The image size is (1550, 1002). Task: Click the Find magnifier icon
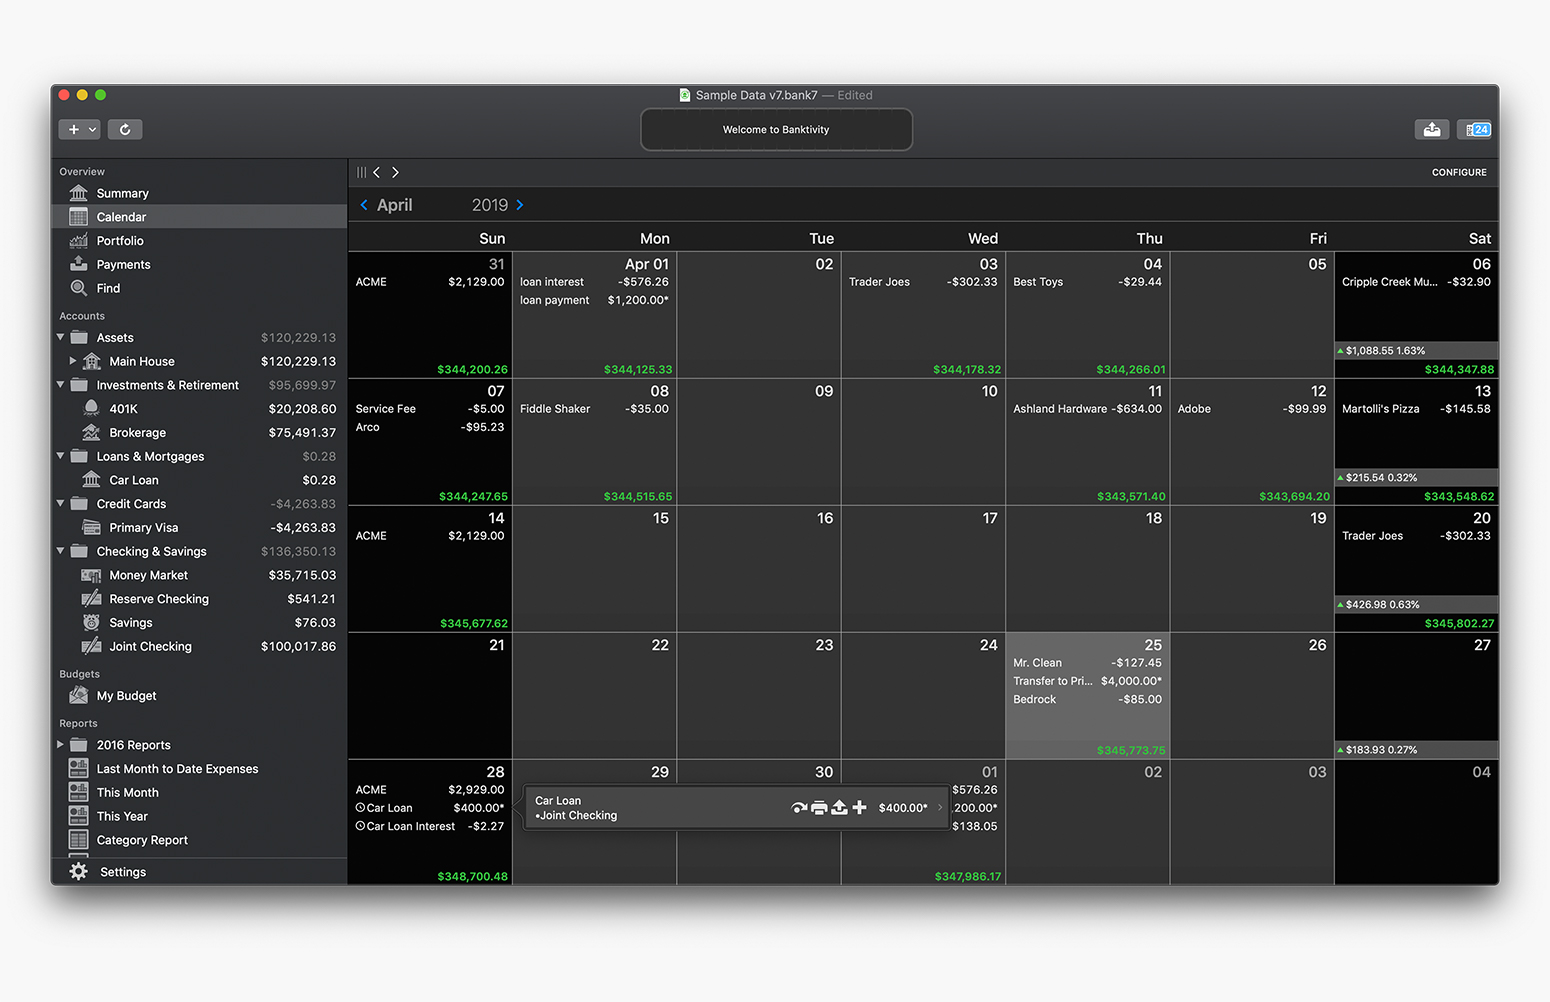[x=79, y=288]
